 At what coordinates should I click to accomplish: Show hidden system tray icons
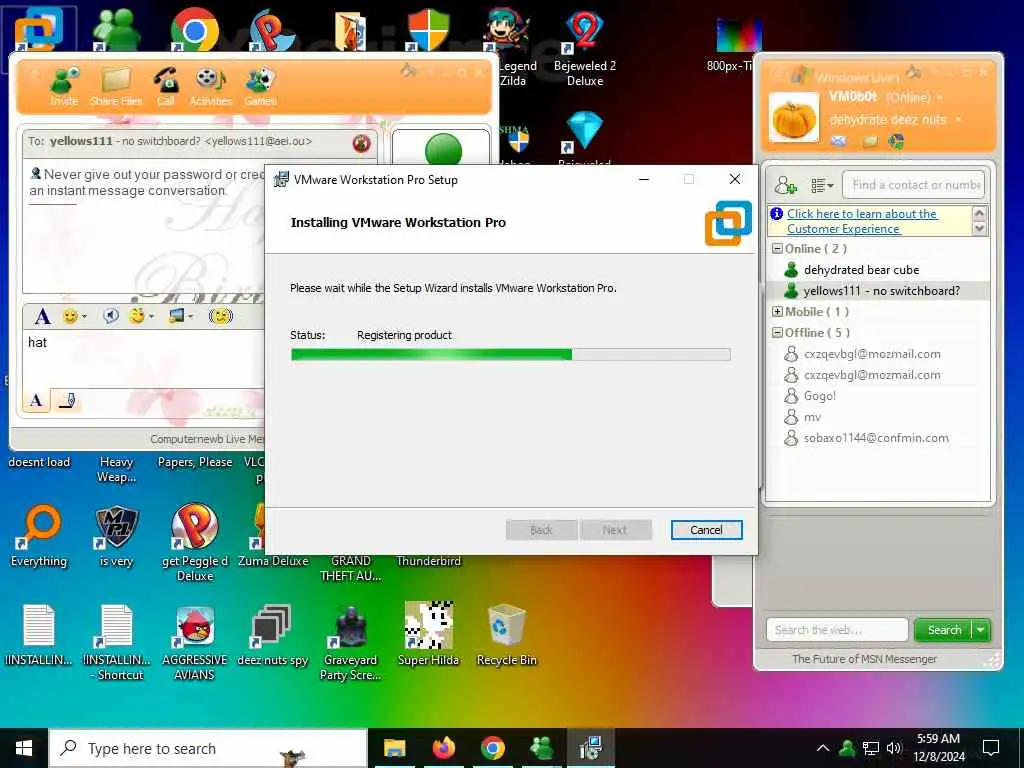coord(823,748)
